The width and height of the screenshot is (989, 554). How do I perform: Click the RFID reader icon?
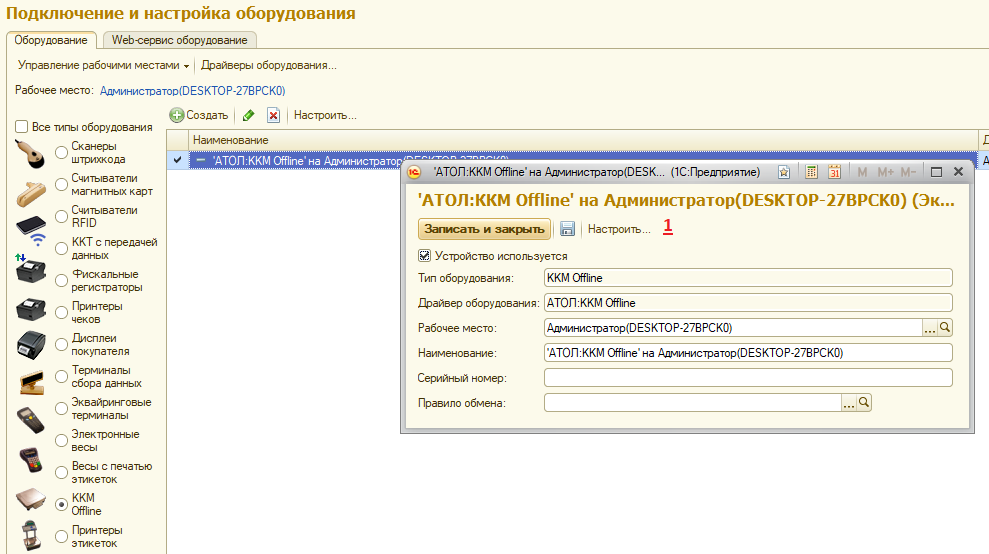(32, 230)
